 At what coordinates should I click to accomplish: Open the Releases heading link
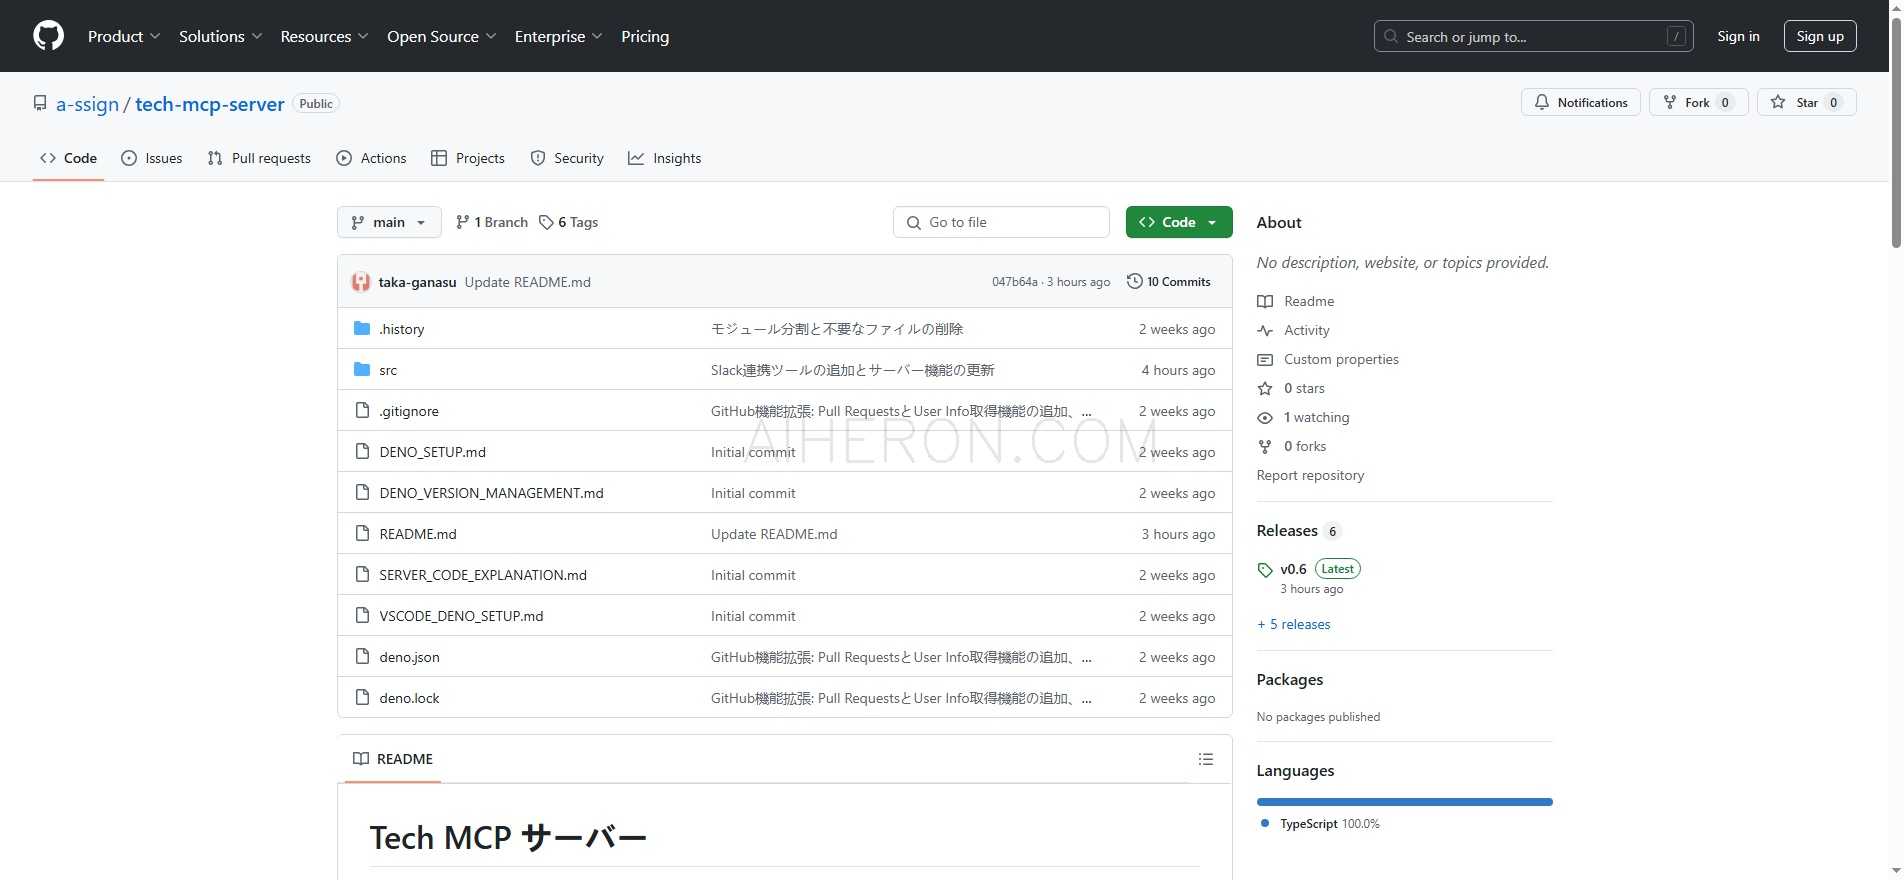coord(1287,531)
